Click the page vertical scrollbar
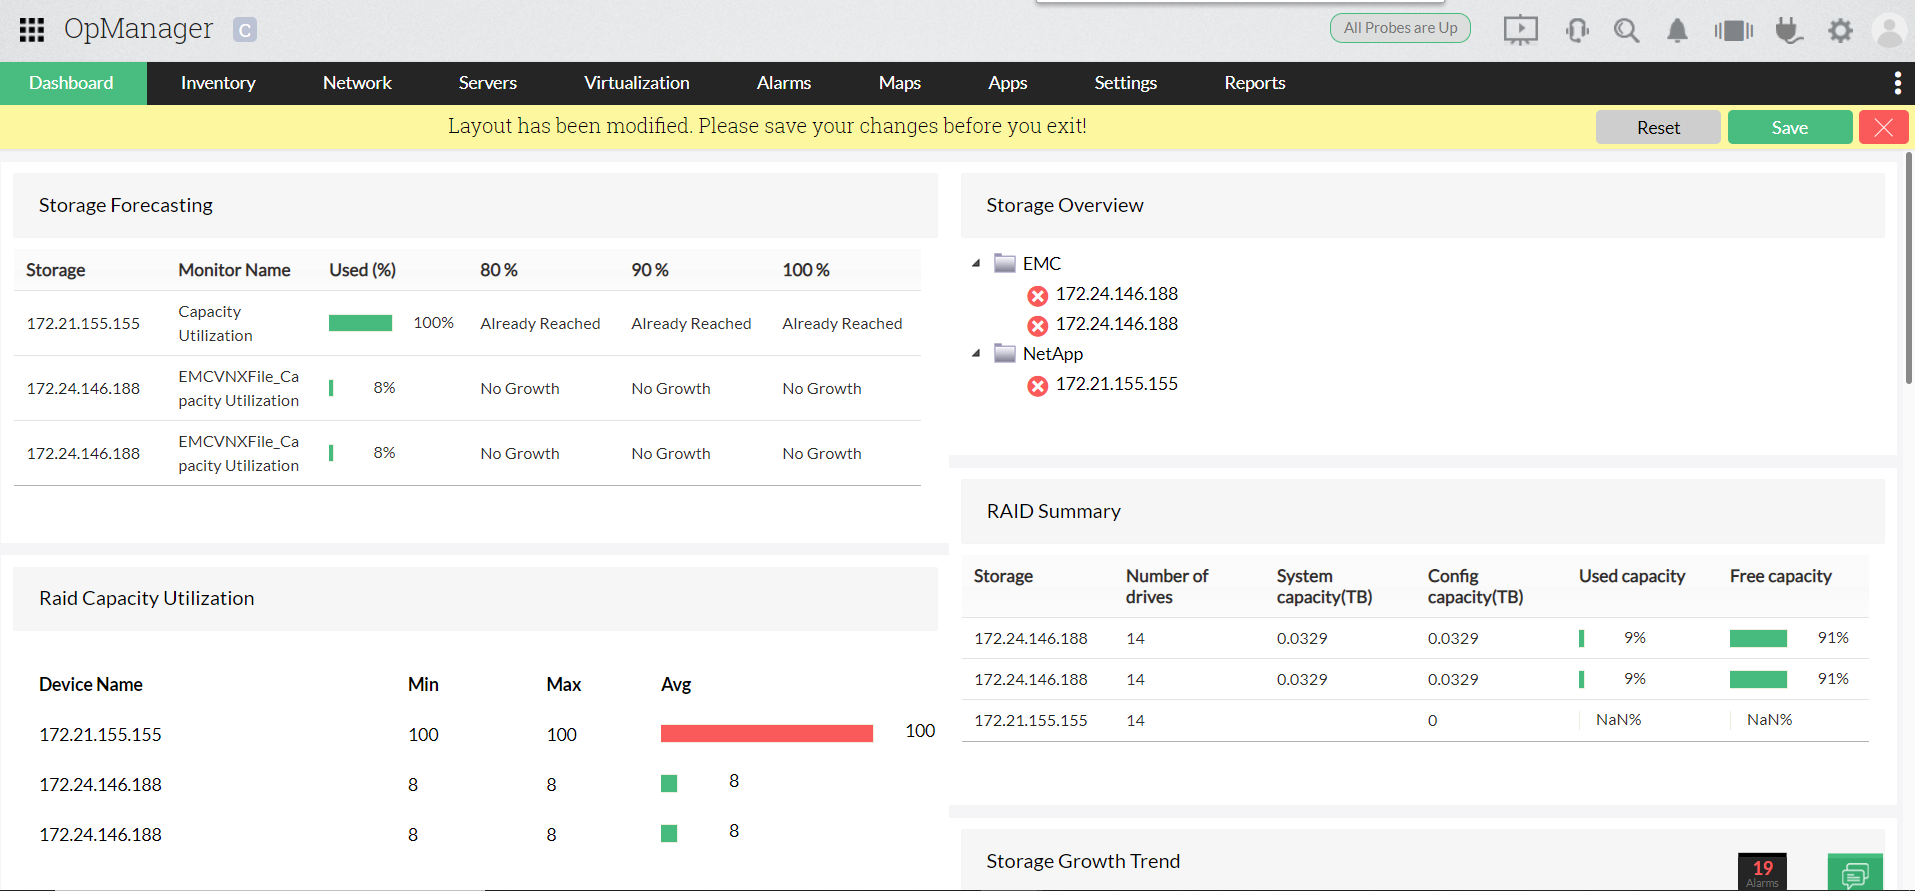The height and width of the screenshot is (891, 1915). (x=1909, y=268)
